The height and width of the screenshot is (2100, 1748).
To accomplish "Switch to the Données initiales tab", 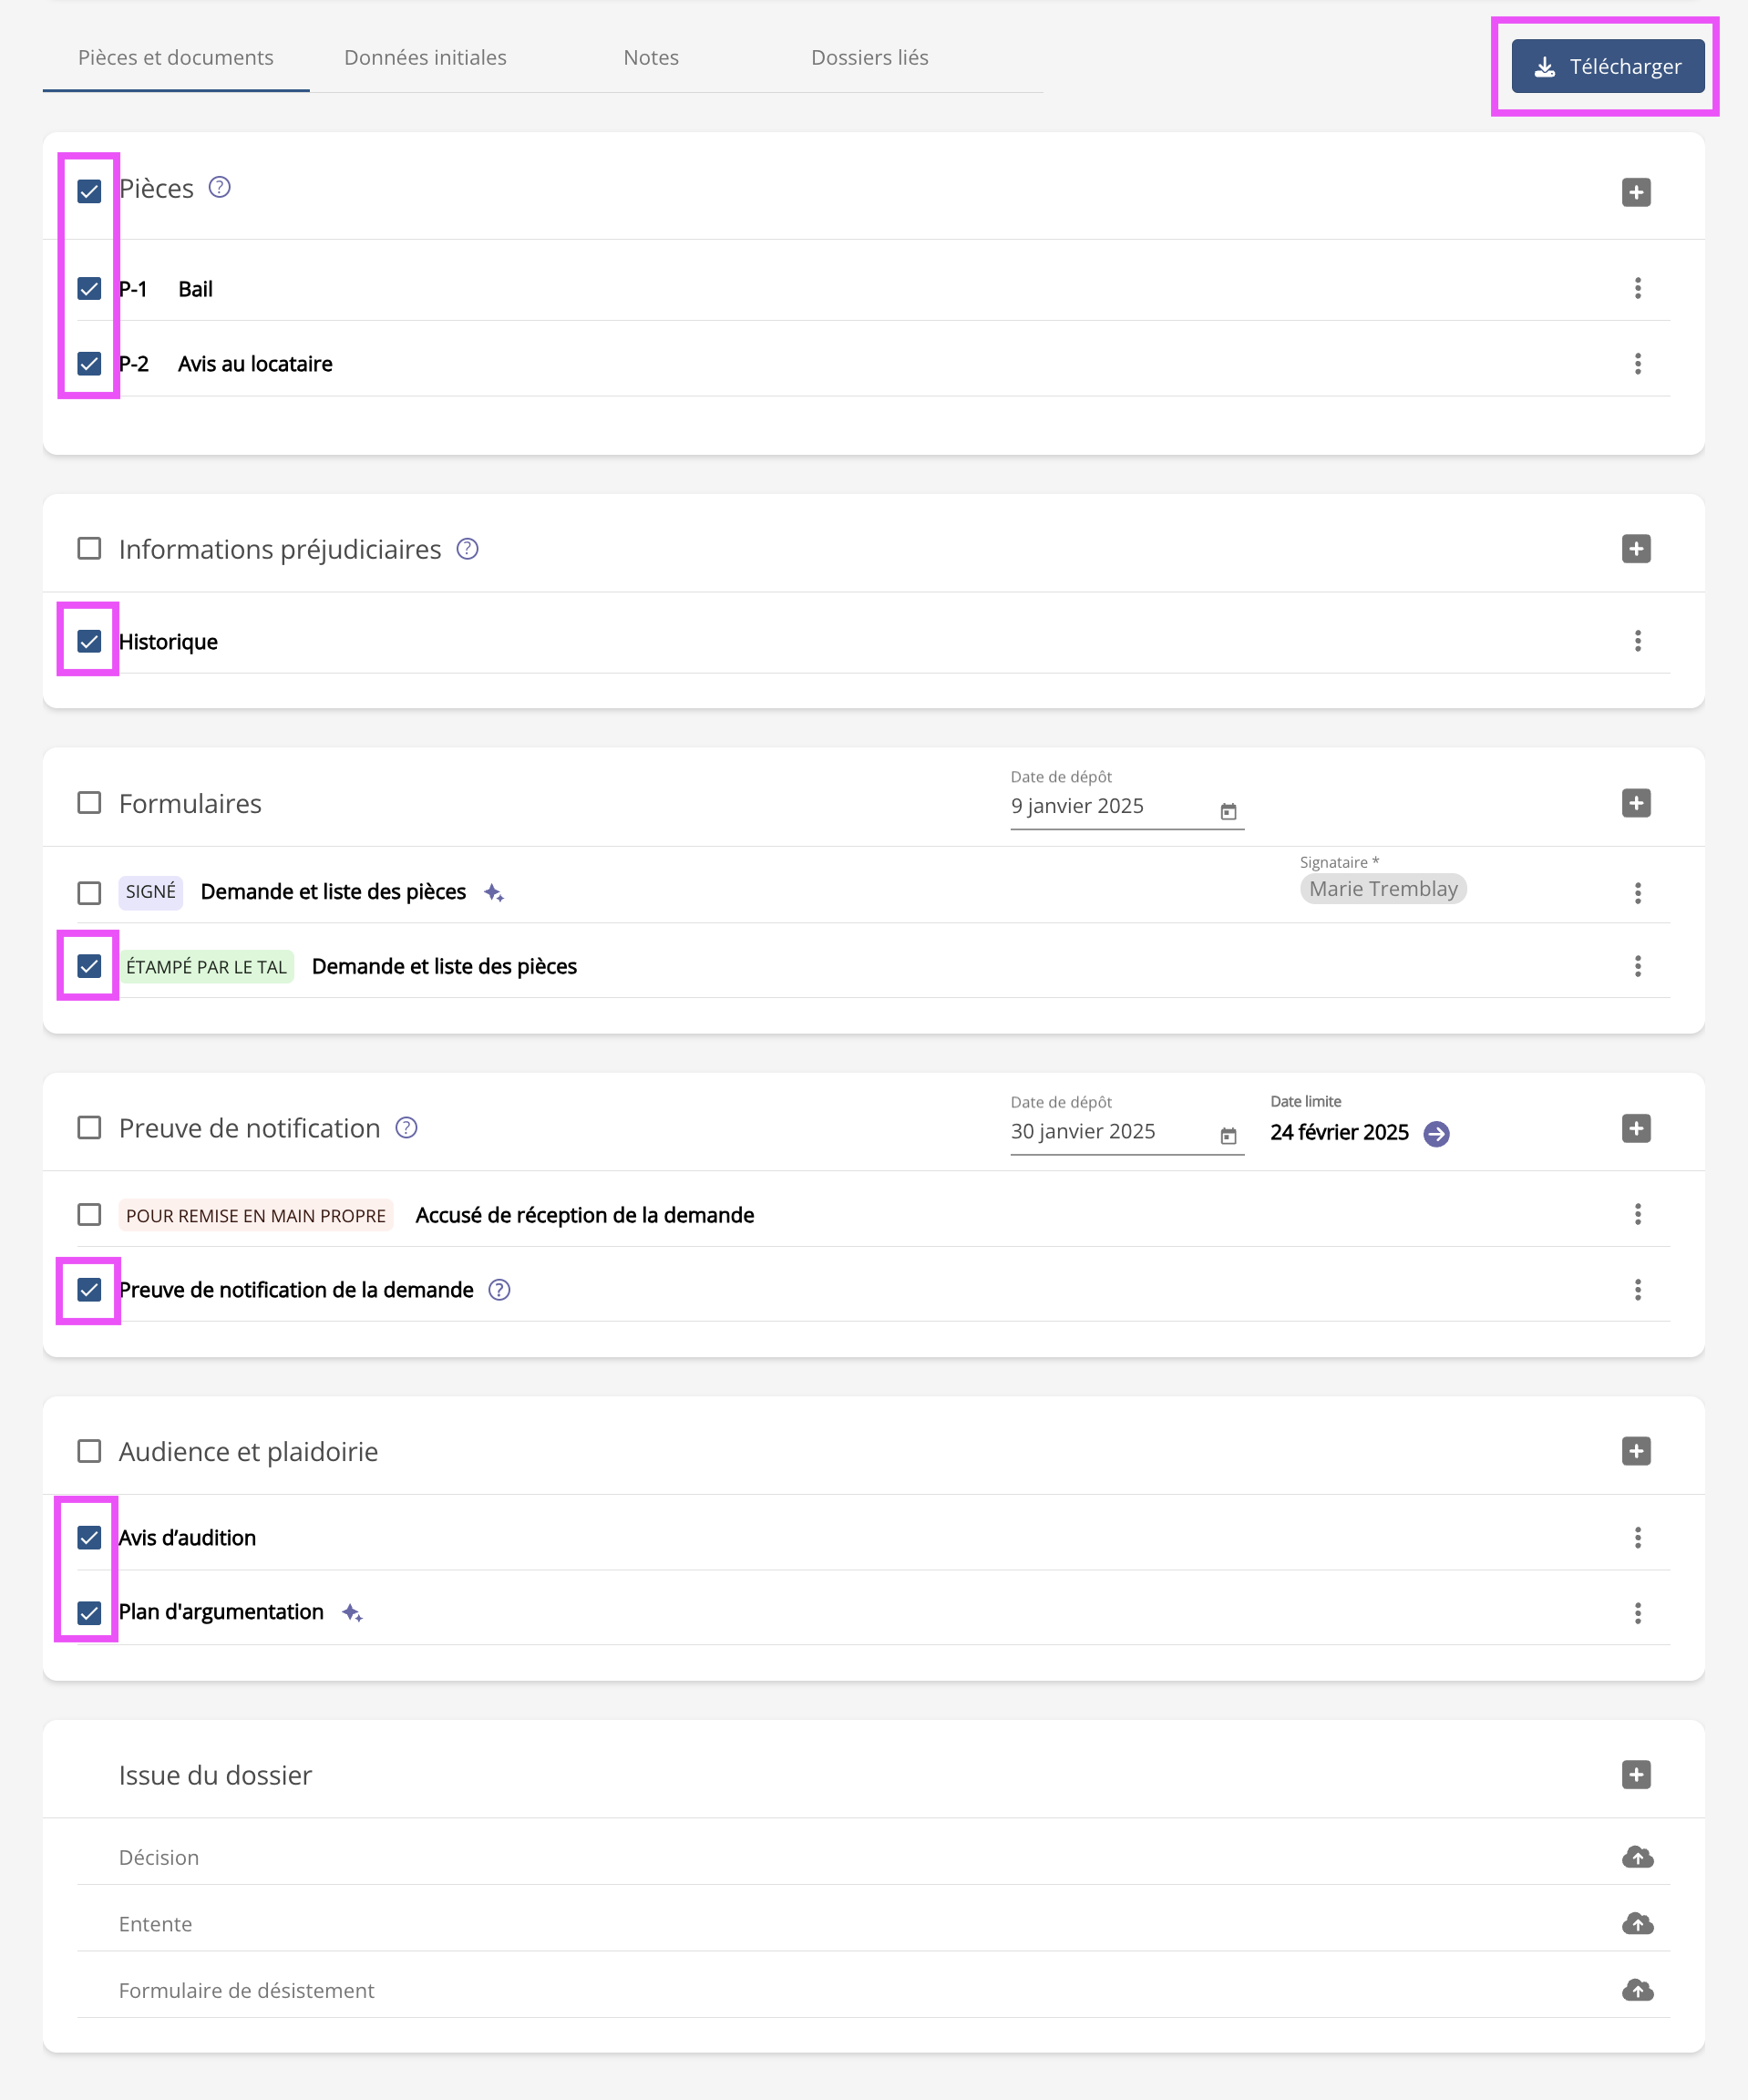I will coord(425,58).
